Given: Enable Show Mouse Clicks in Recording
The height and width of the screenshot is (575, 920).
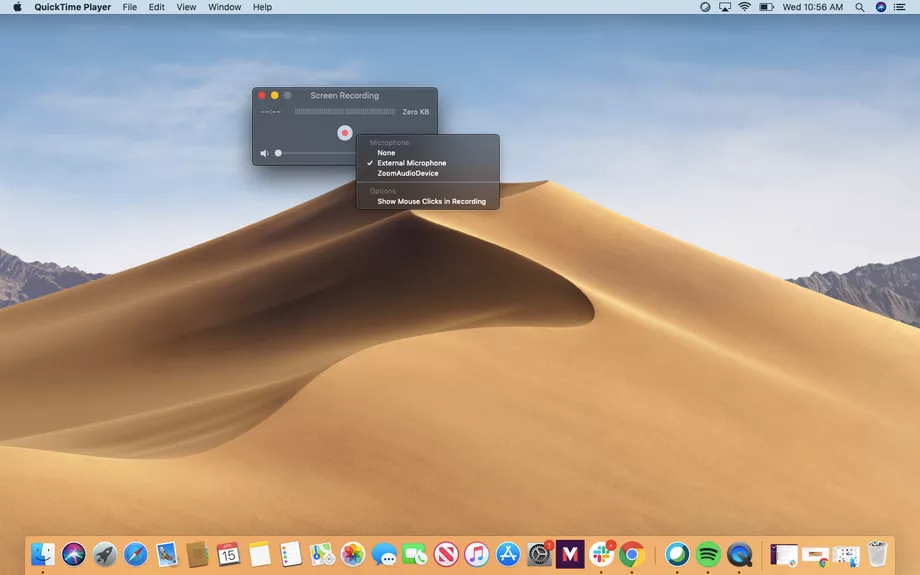Looking at the screenshot, I should pyautogui.click(x=431, y=201).
